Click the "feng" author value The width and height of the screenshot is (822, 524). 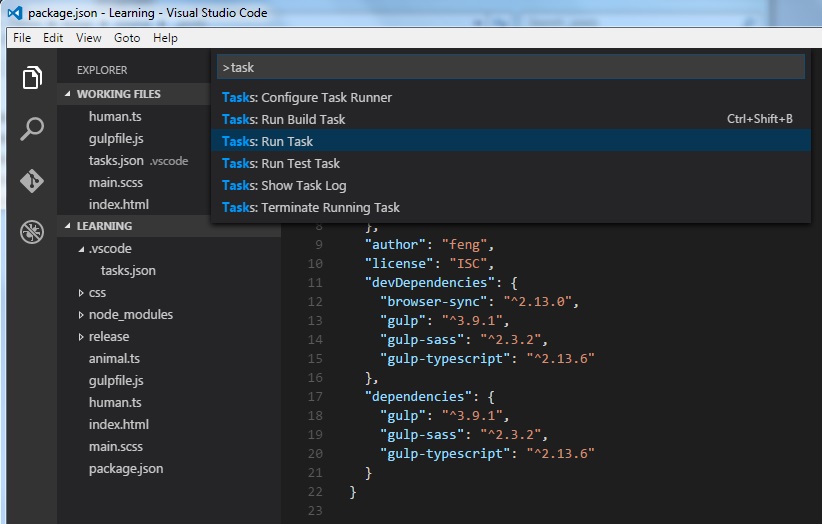(464, 244)
